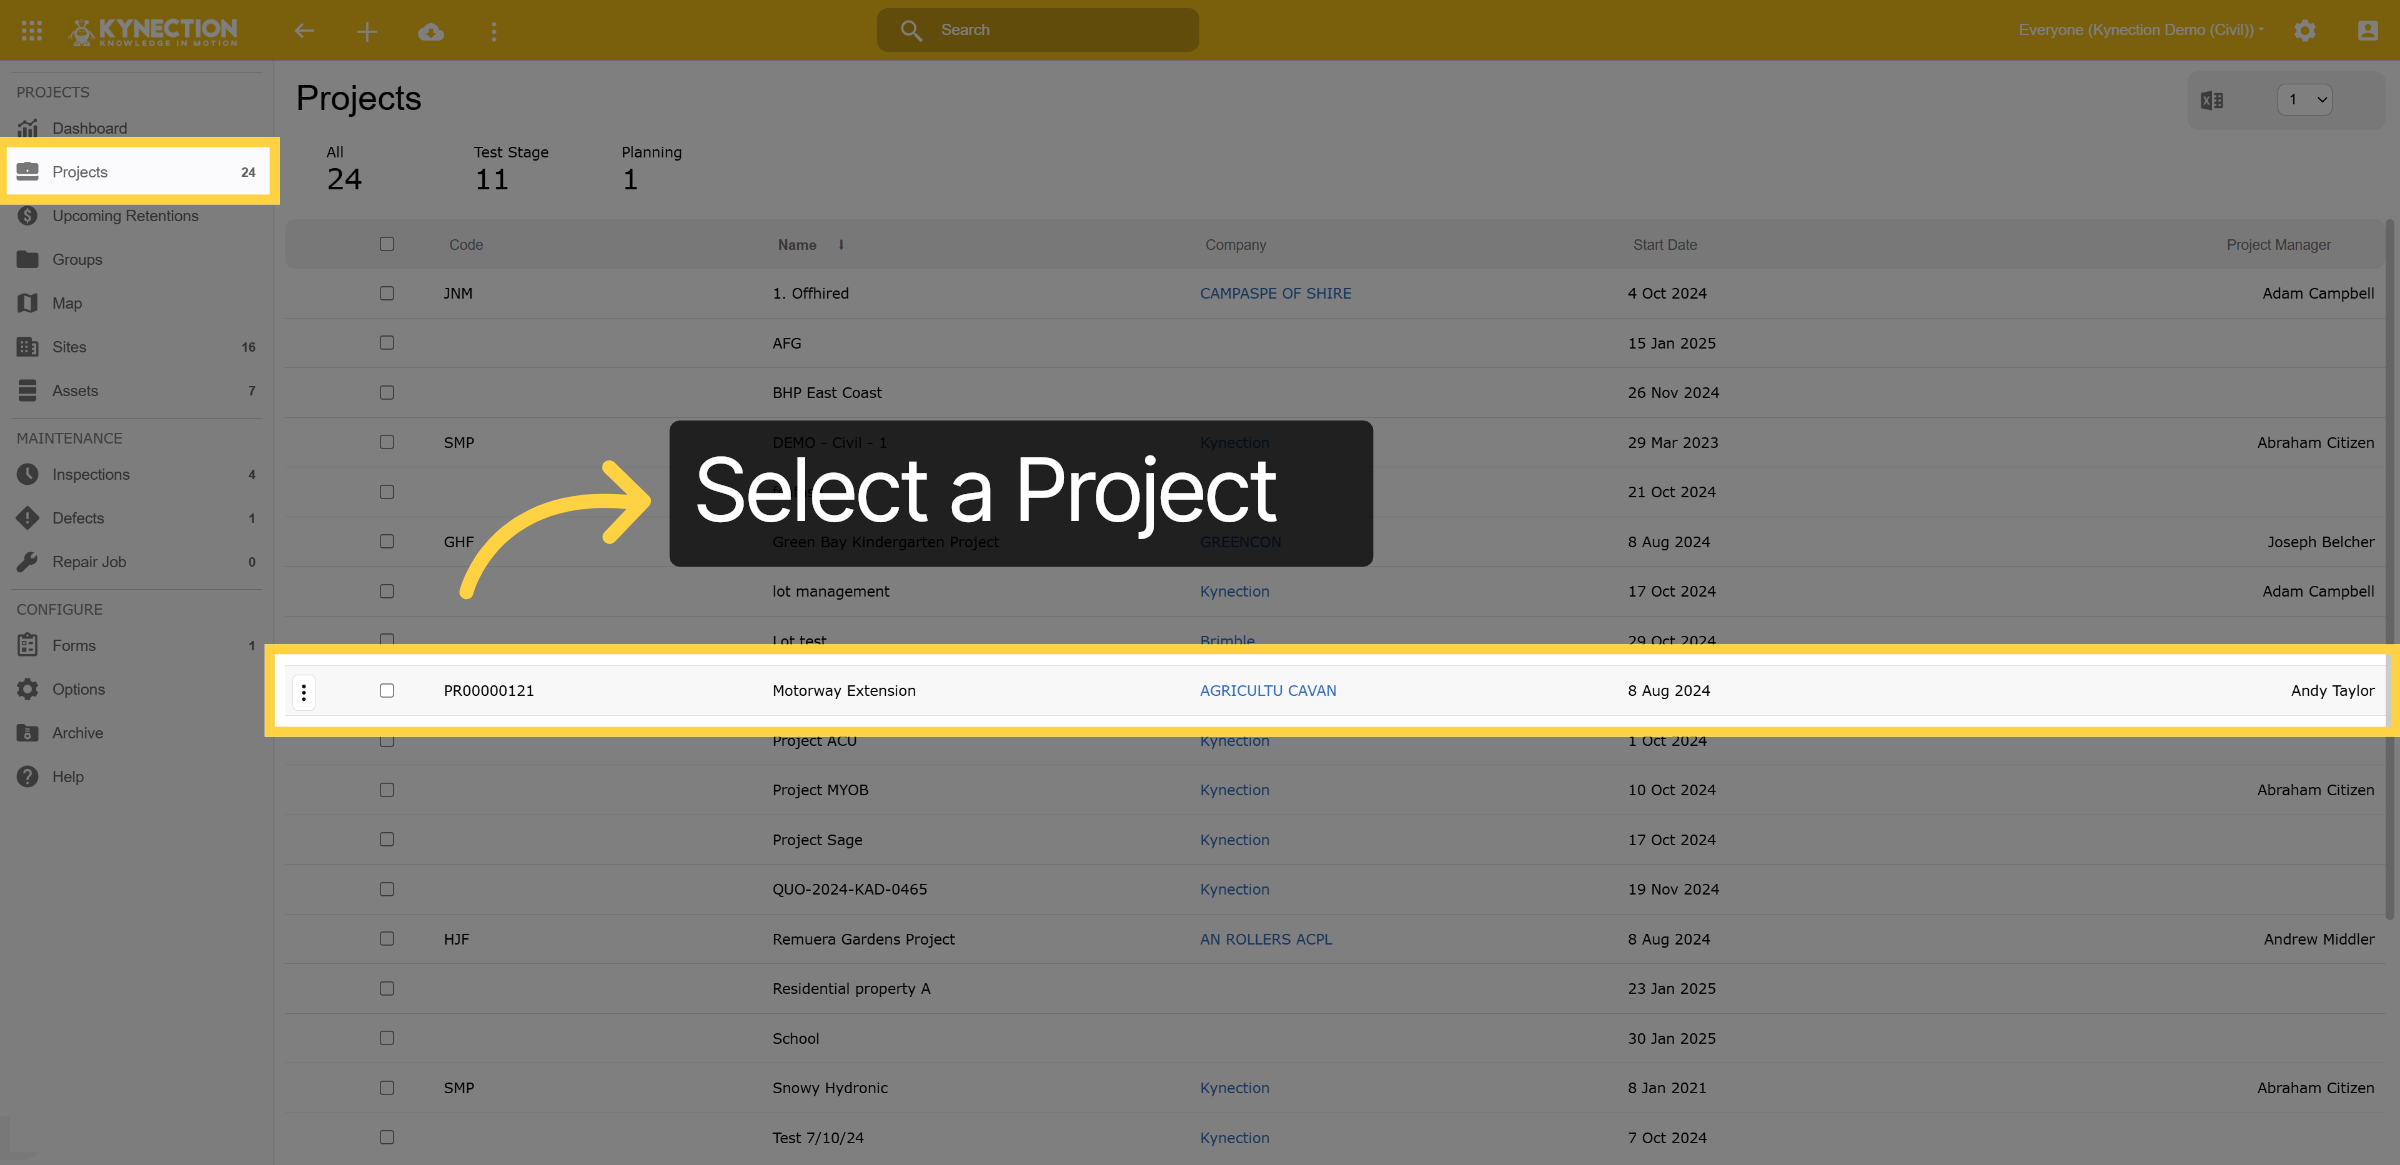
Task: Select the Residential property A row name
Action: [851, 989]
